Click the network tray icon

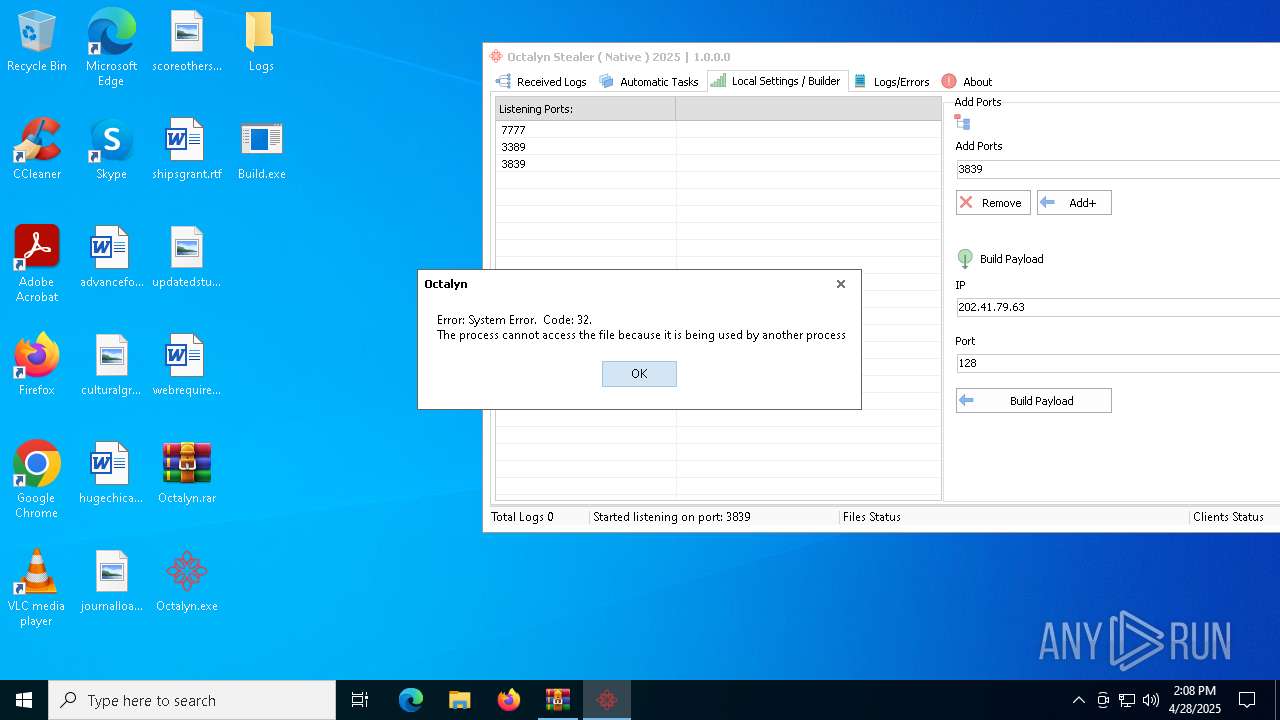tap(1127, 700)
